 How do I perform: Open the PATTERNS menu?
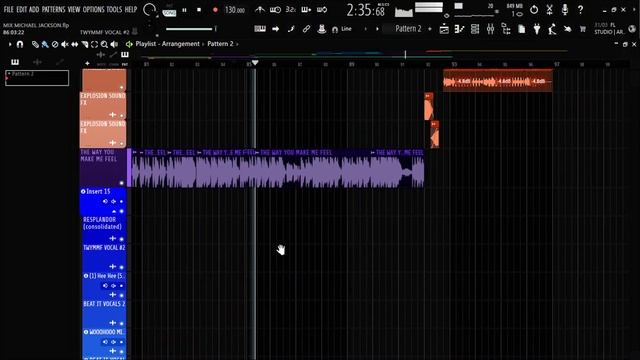click(x=53, y=9)
